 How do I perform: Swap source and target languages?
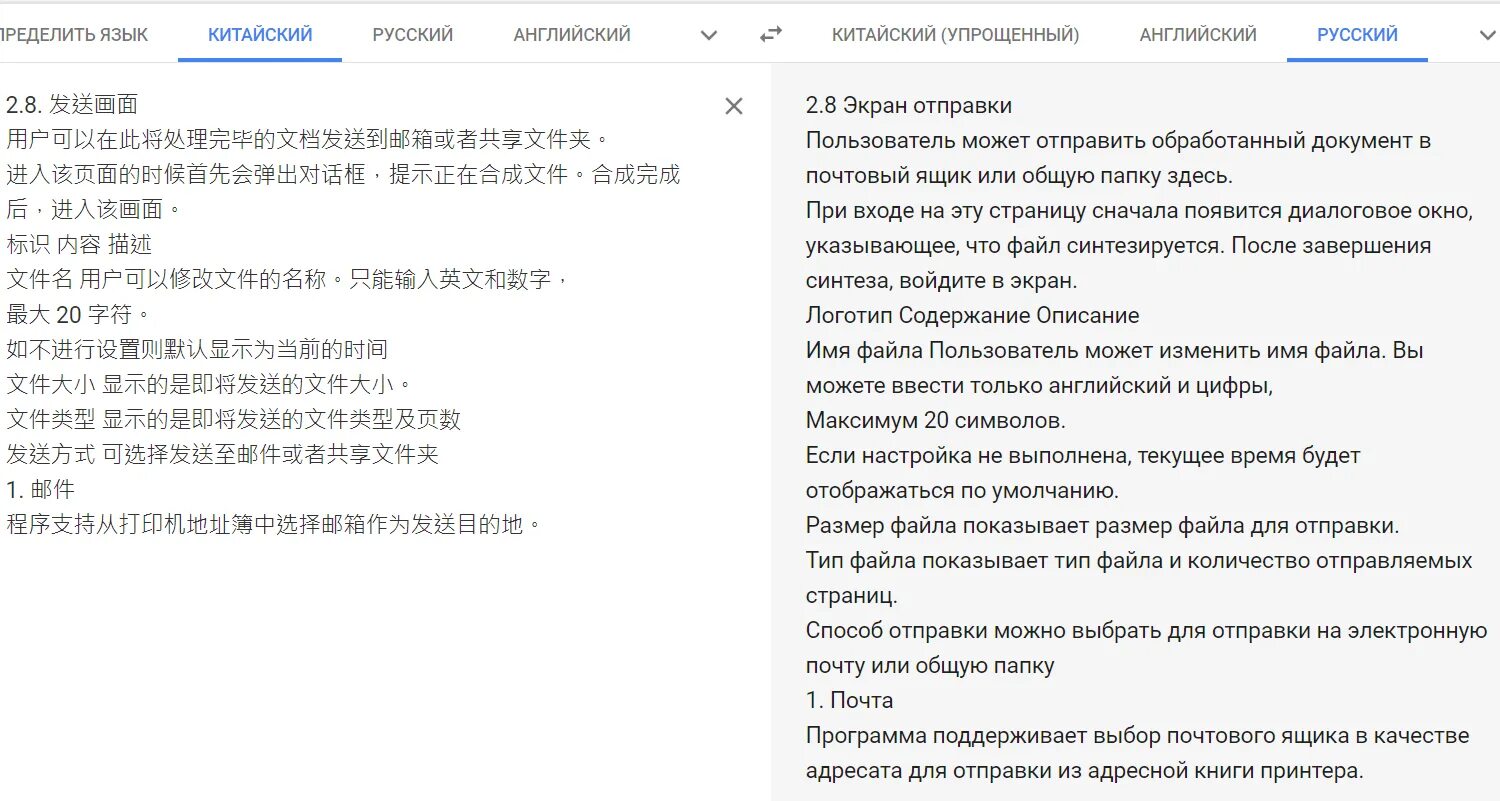click(x=770, y=35)
